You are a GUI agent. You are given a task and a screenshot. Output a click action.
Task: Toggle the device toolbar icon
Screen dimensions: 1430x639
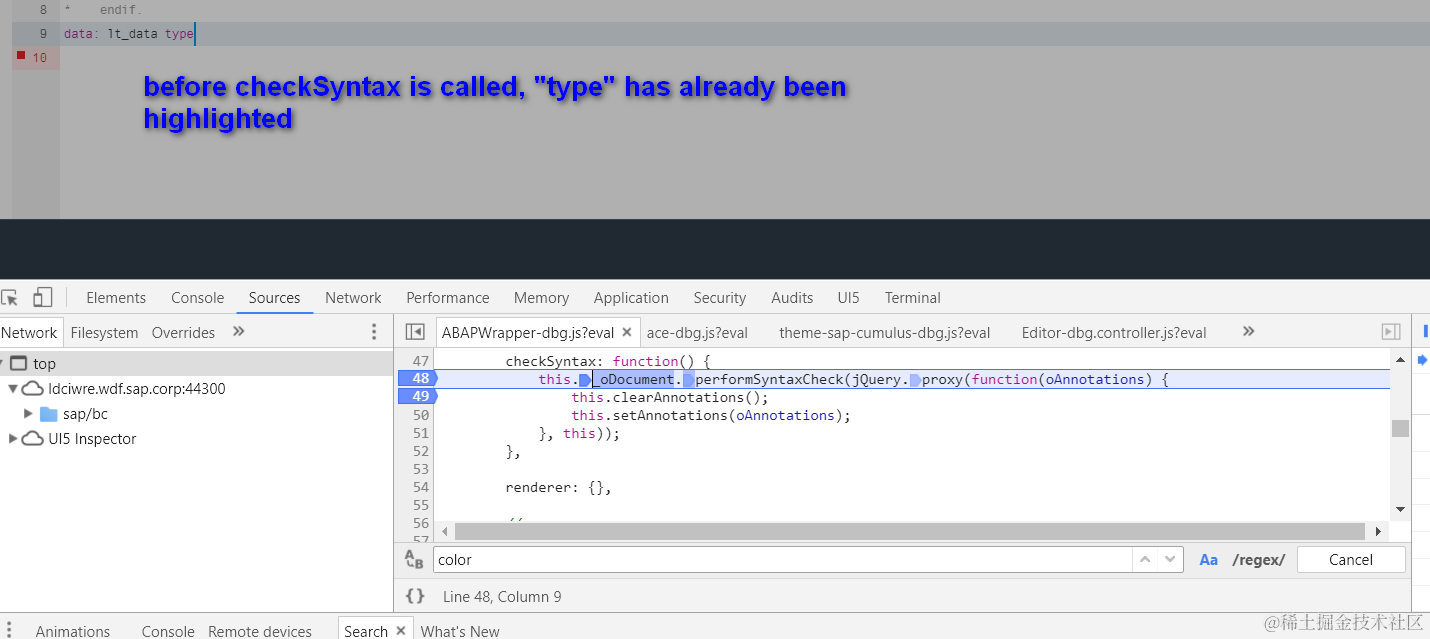(x=42, y=297)
